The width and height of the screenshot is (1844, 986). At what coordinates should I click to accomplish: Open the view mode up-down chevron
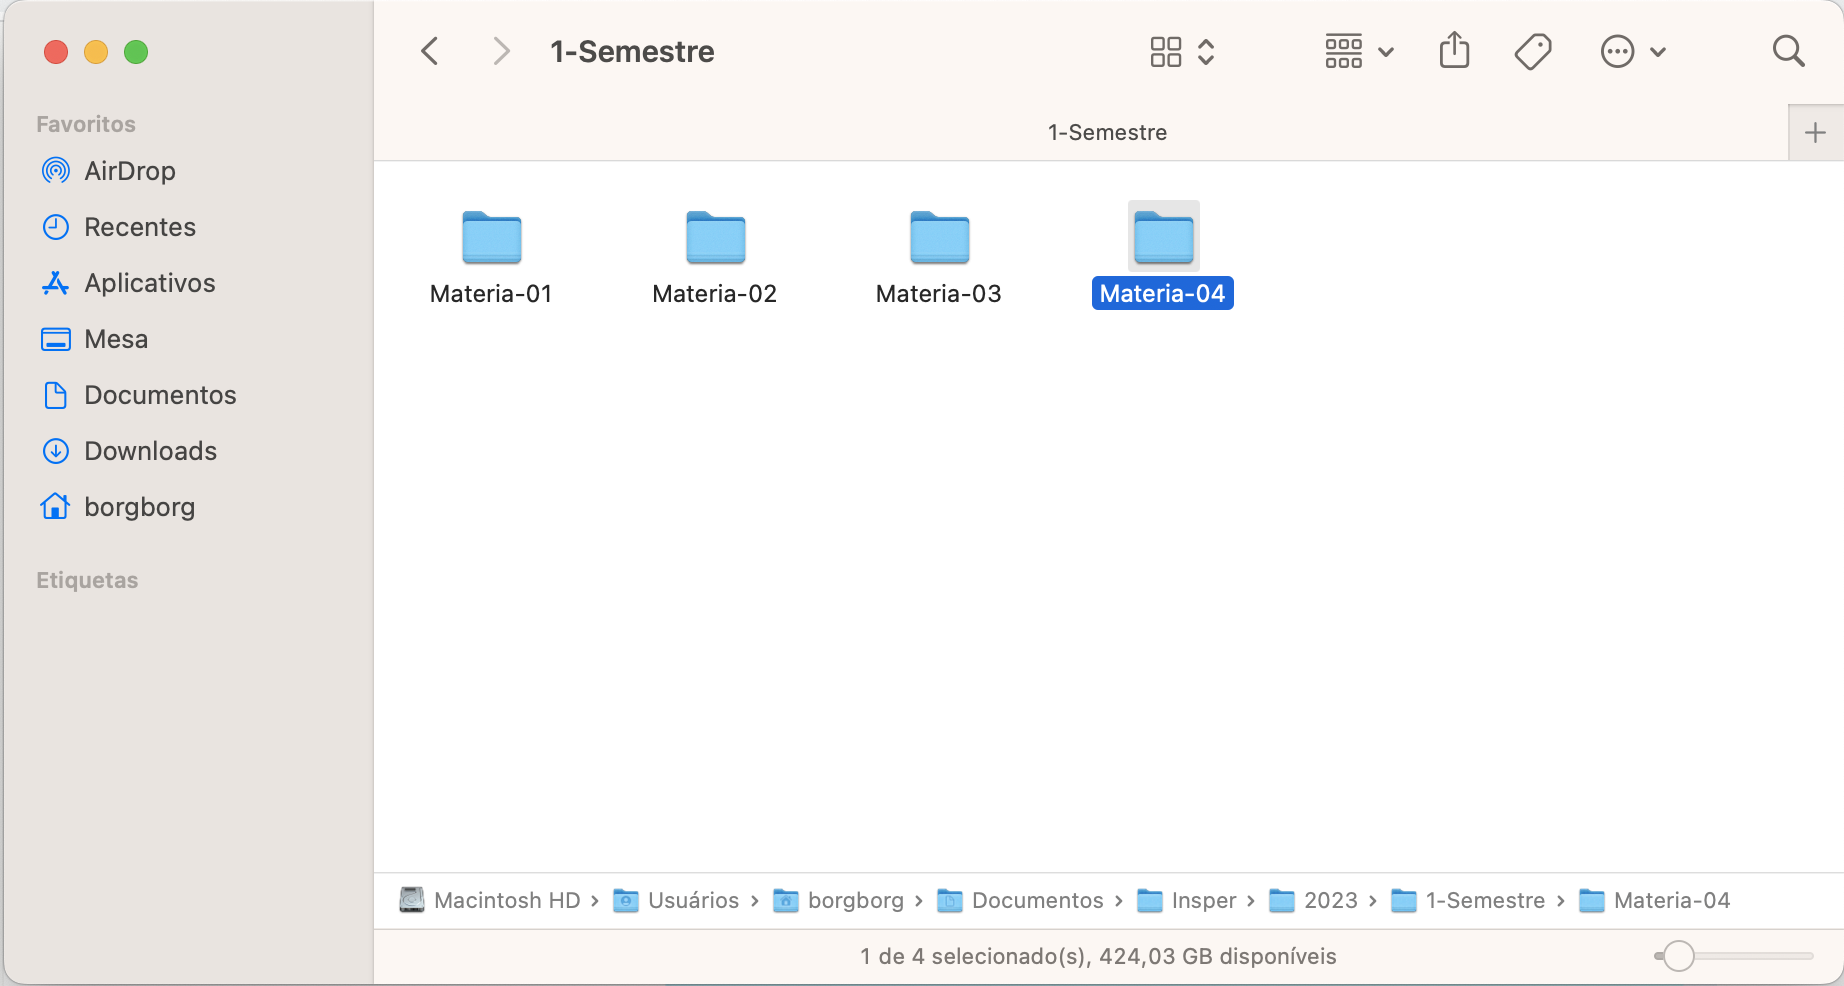point(1206,52)
